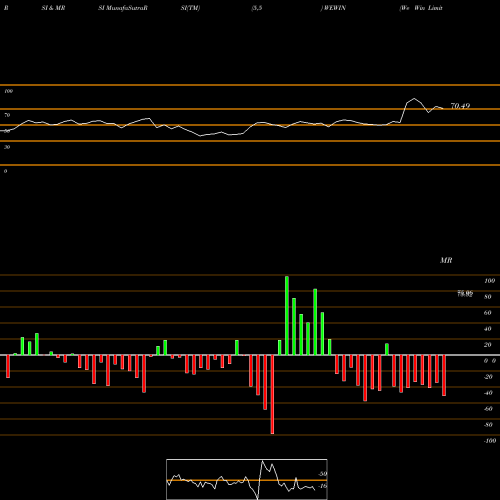
Task: Click the RSI axis label 70
Action: tap(7, 115)
